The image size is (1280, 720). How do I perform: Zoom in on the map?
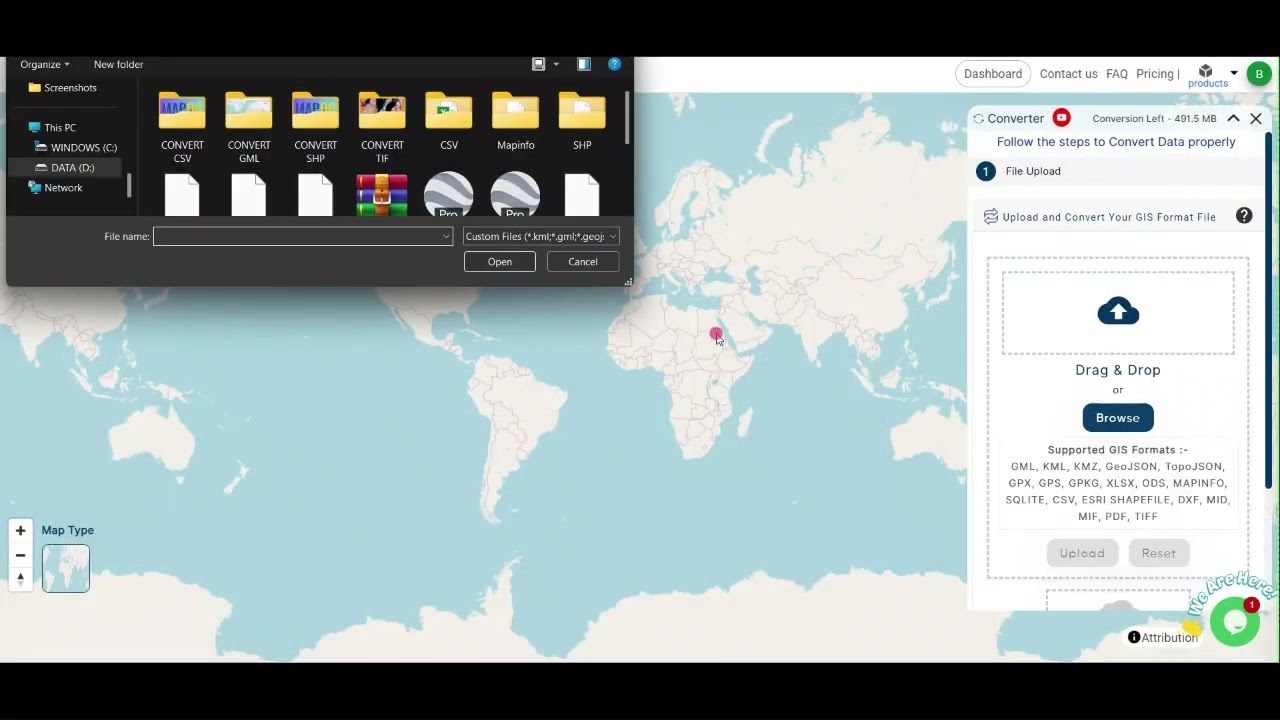point(20,531)
